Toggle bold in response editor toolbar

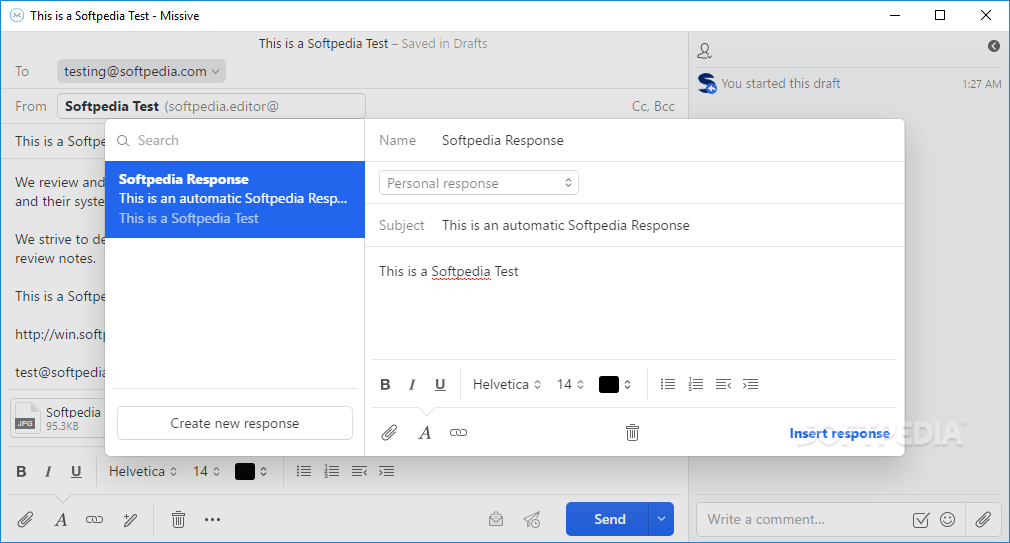point(385,385)
